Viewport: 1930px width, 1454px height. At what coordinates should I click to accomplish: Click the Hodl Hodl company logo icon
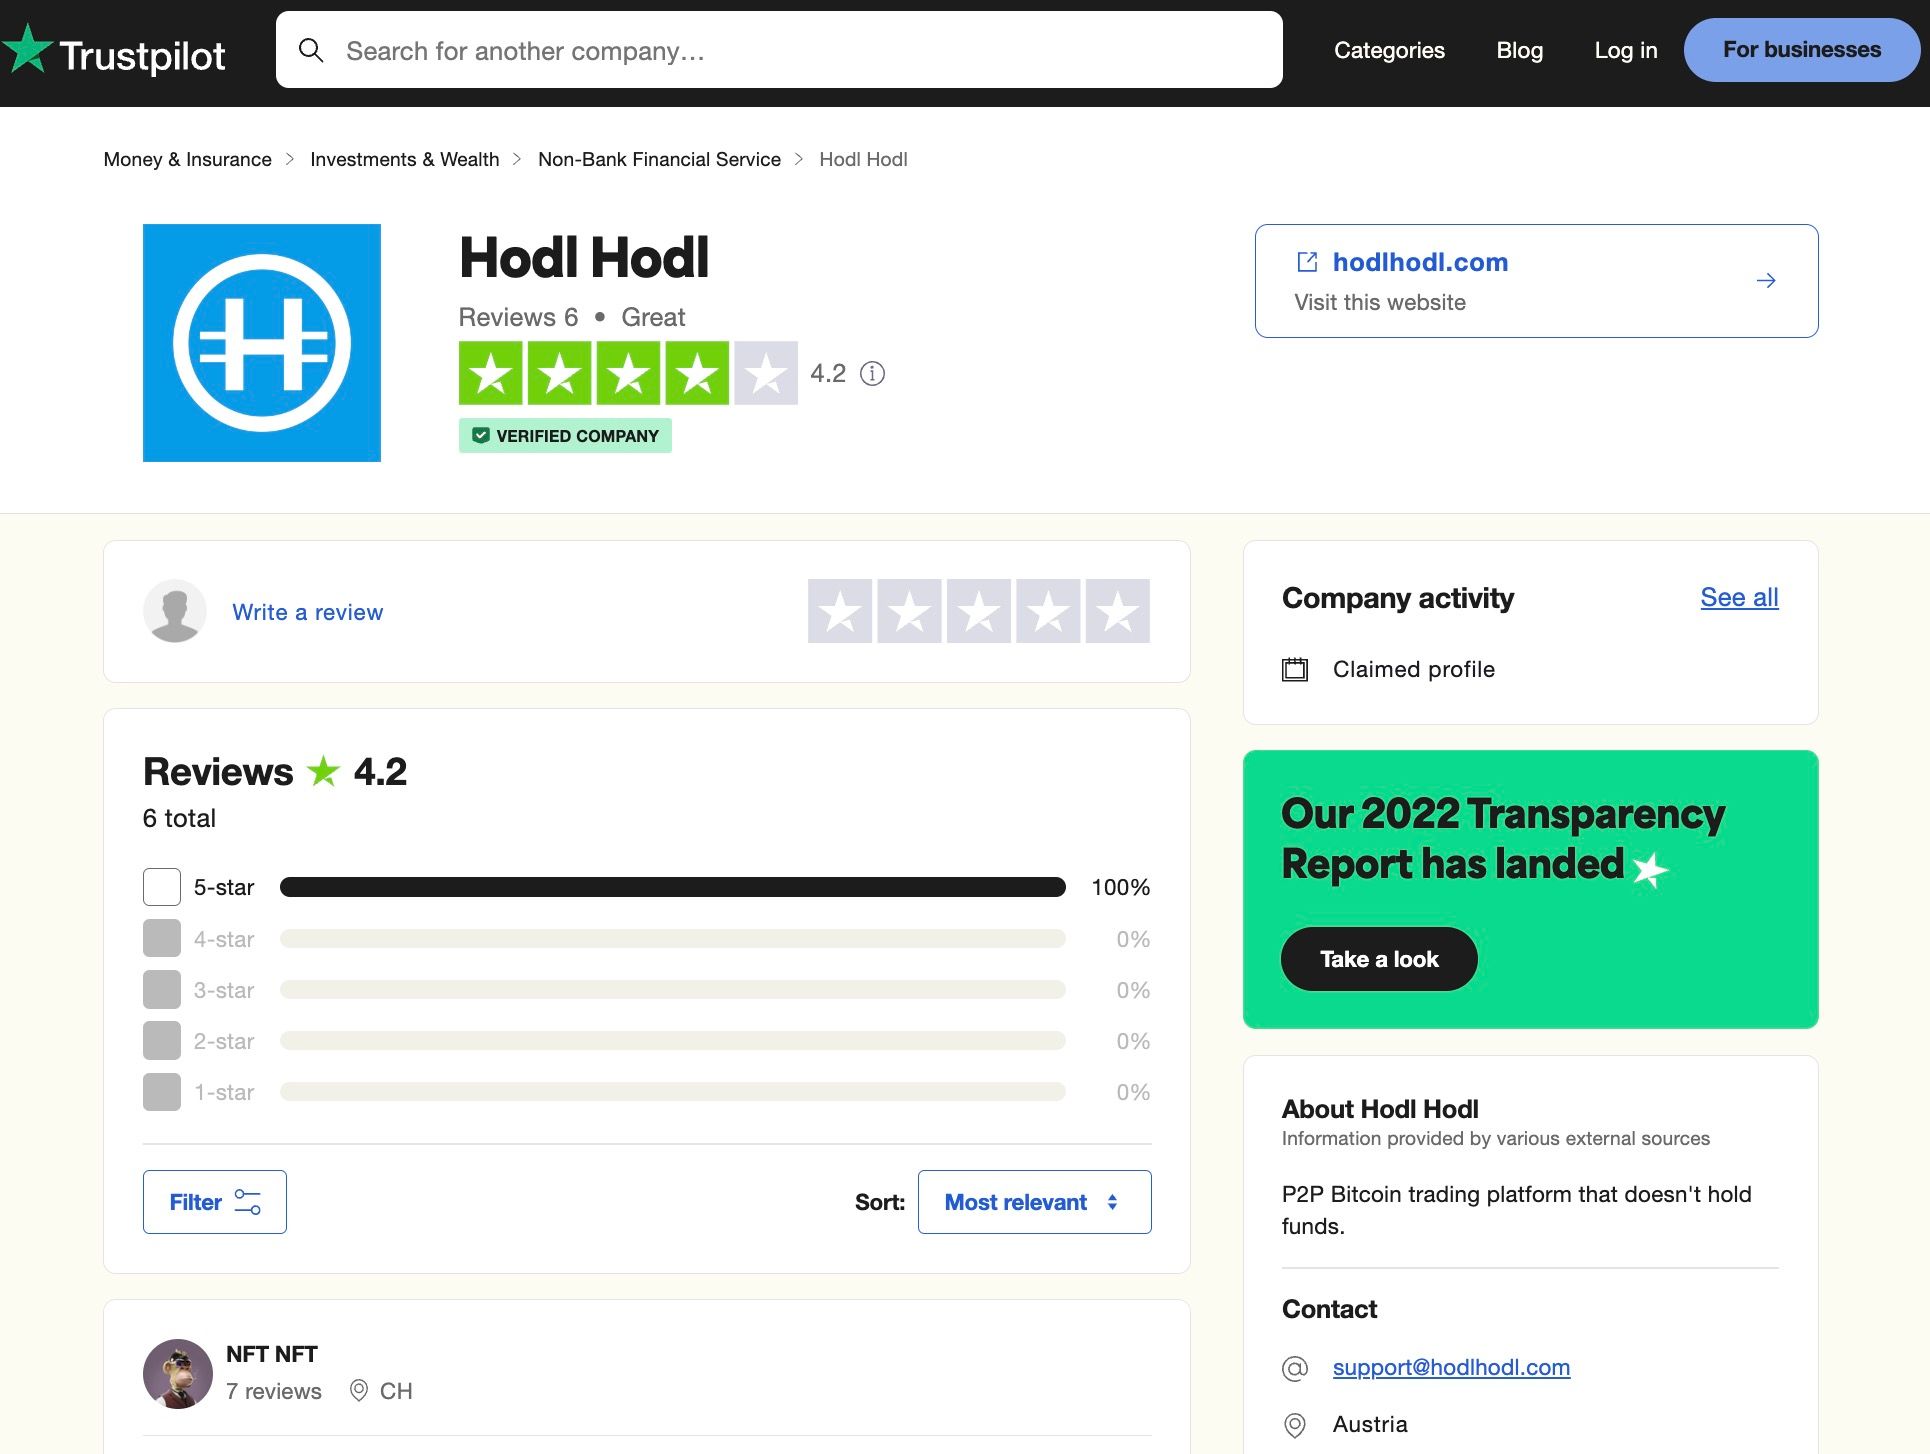(263, 342)
